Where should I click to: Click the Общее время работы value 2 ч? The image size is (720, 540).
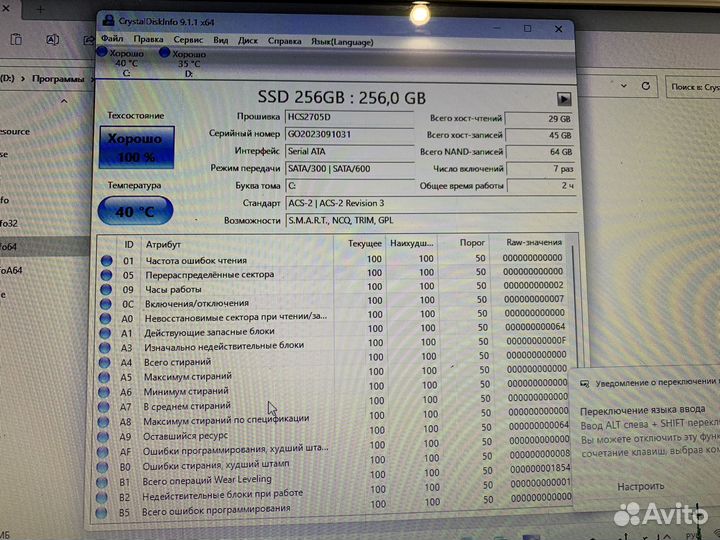point(541,186)
